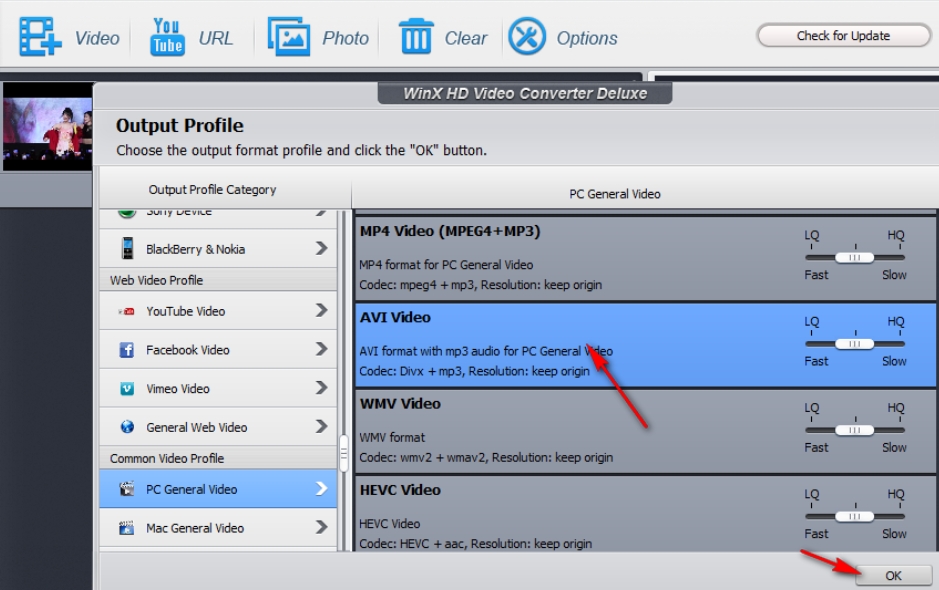939x590 pixels.
Task: Select Mac General Video profile category
Action: click(x=218, y=528)
